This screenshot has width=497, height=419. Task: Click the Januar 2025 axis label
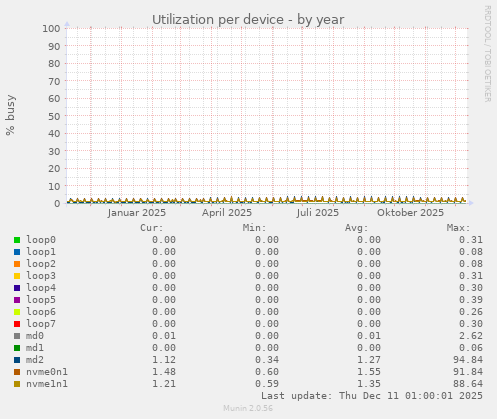pyautogui.click(x=137, y=213)
